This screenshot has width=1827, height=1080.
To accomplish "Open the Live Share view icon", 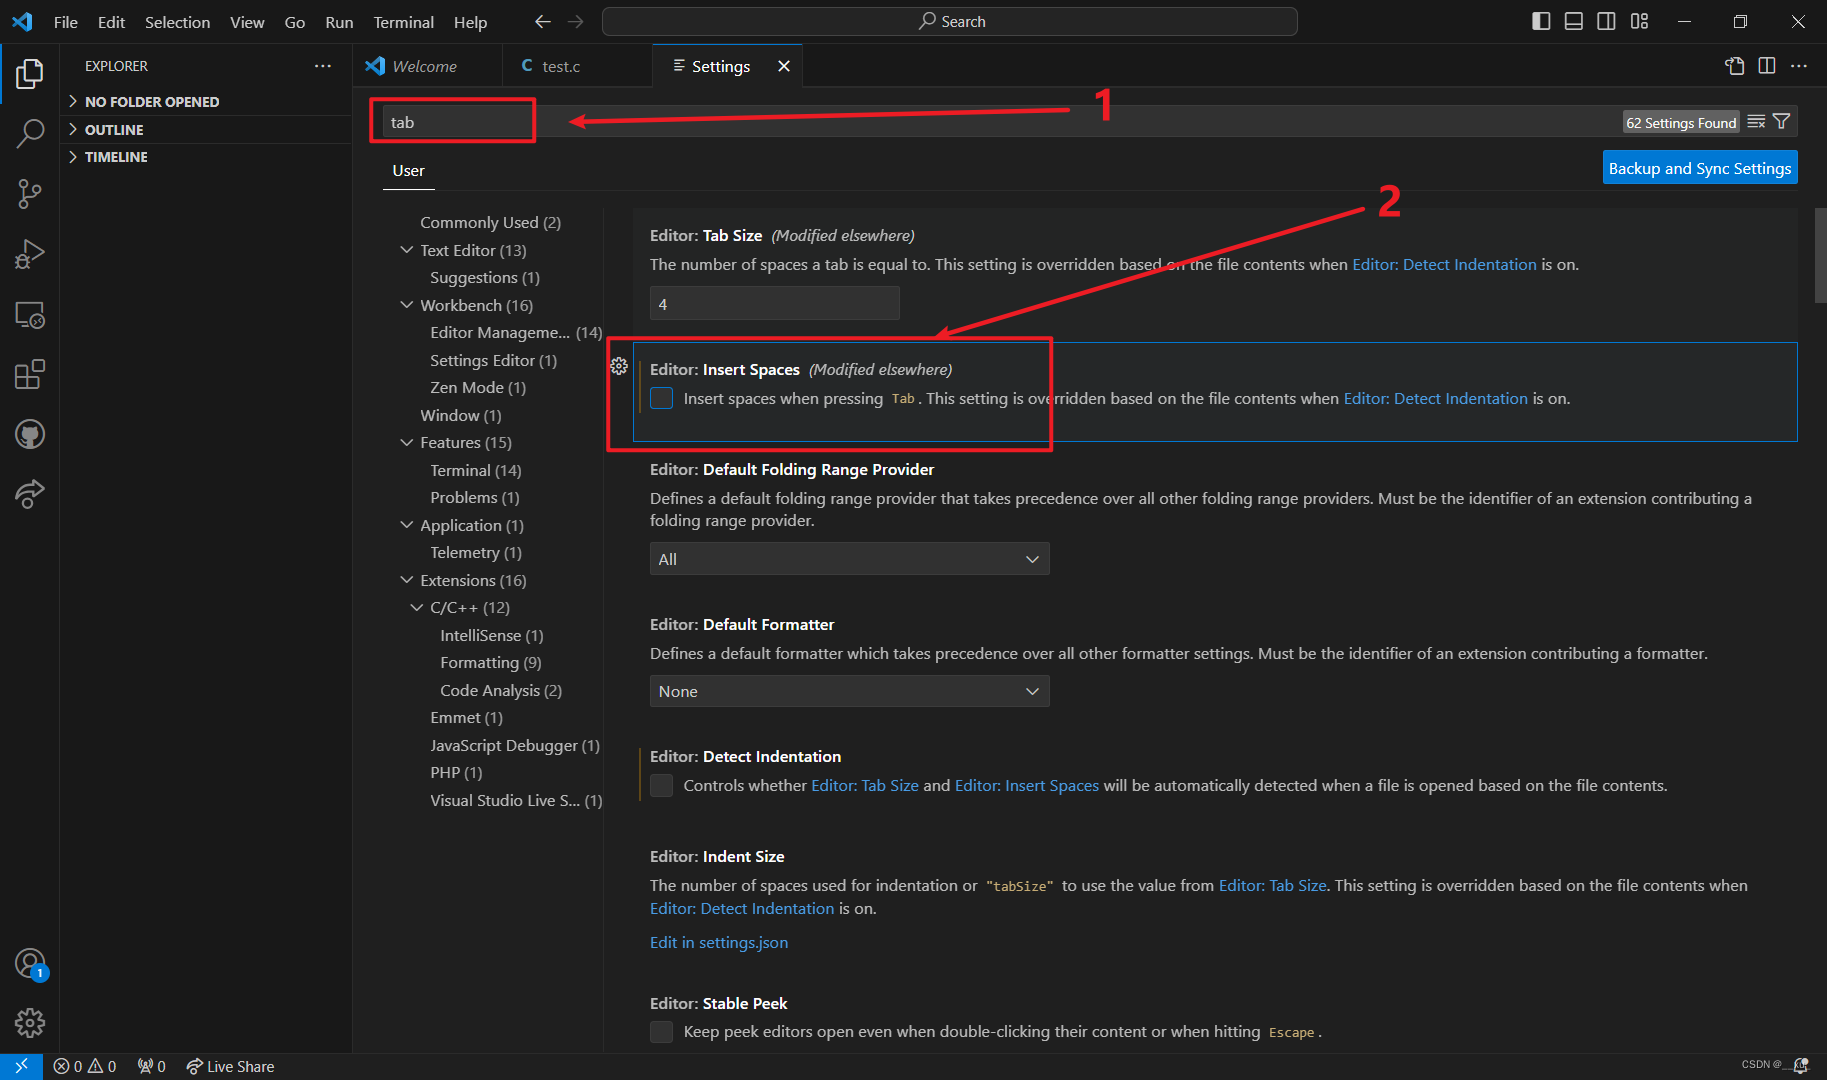I will (x=30, y=494).
